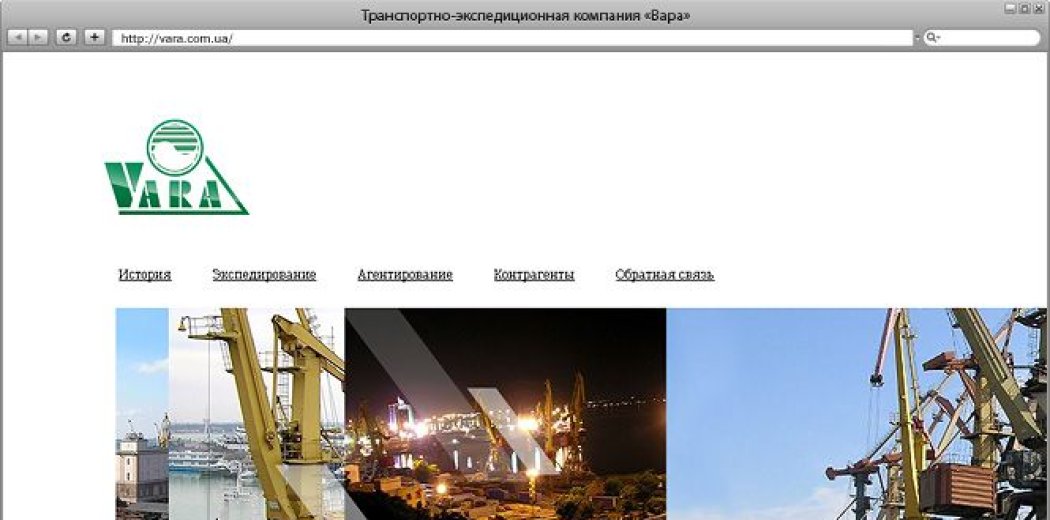The image size is (1050, 520).
Task: Close the browser window
Action: tap(1039, 9)
